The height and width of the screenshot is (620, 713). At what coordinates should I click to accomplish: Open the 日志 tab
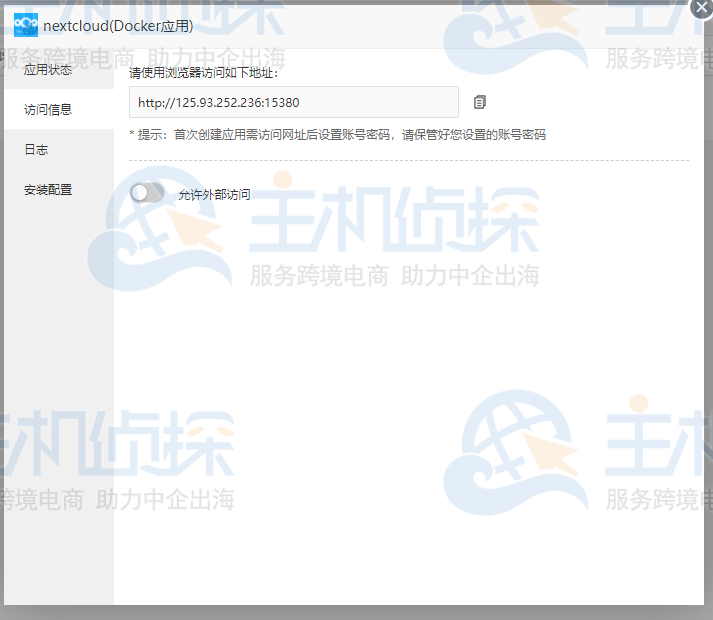pos(36,150)
